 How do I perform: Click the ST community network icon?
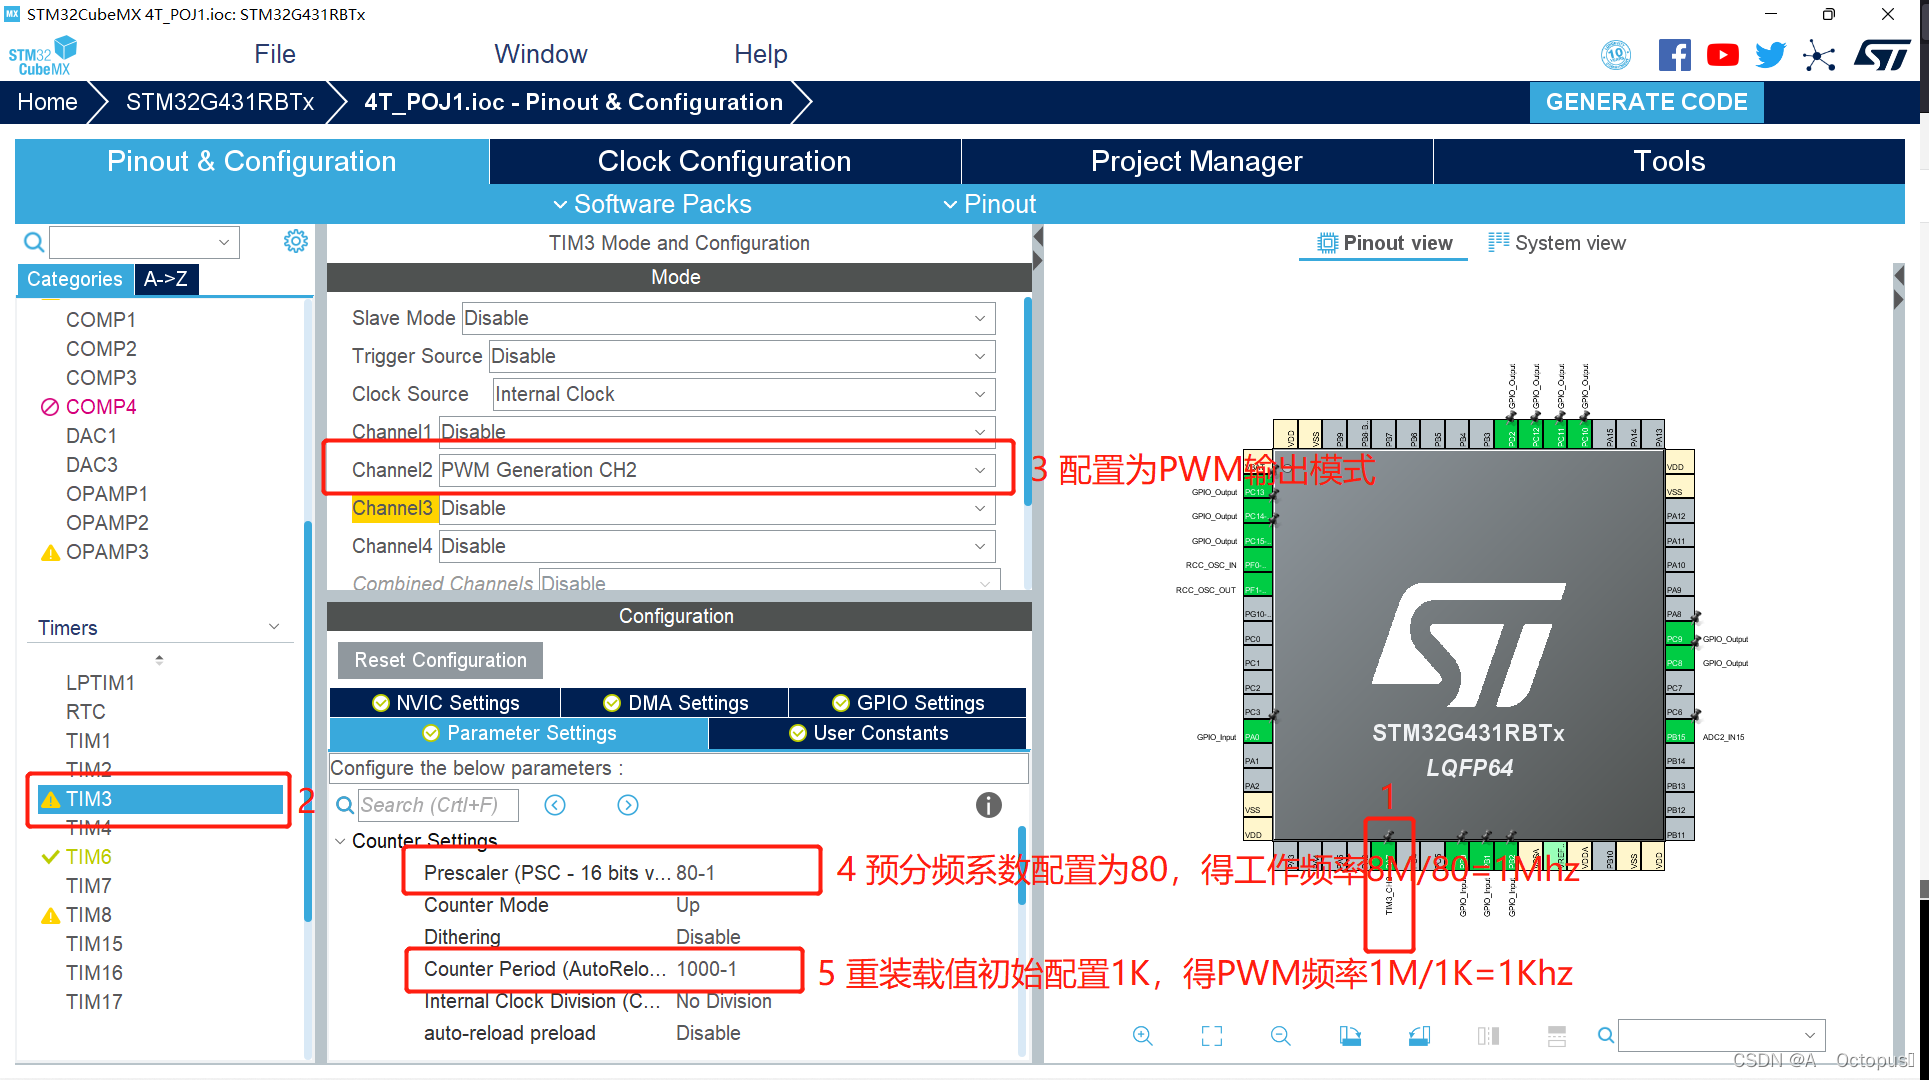[x=1819, y=55]
